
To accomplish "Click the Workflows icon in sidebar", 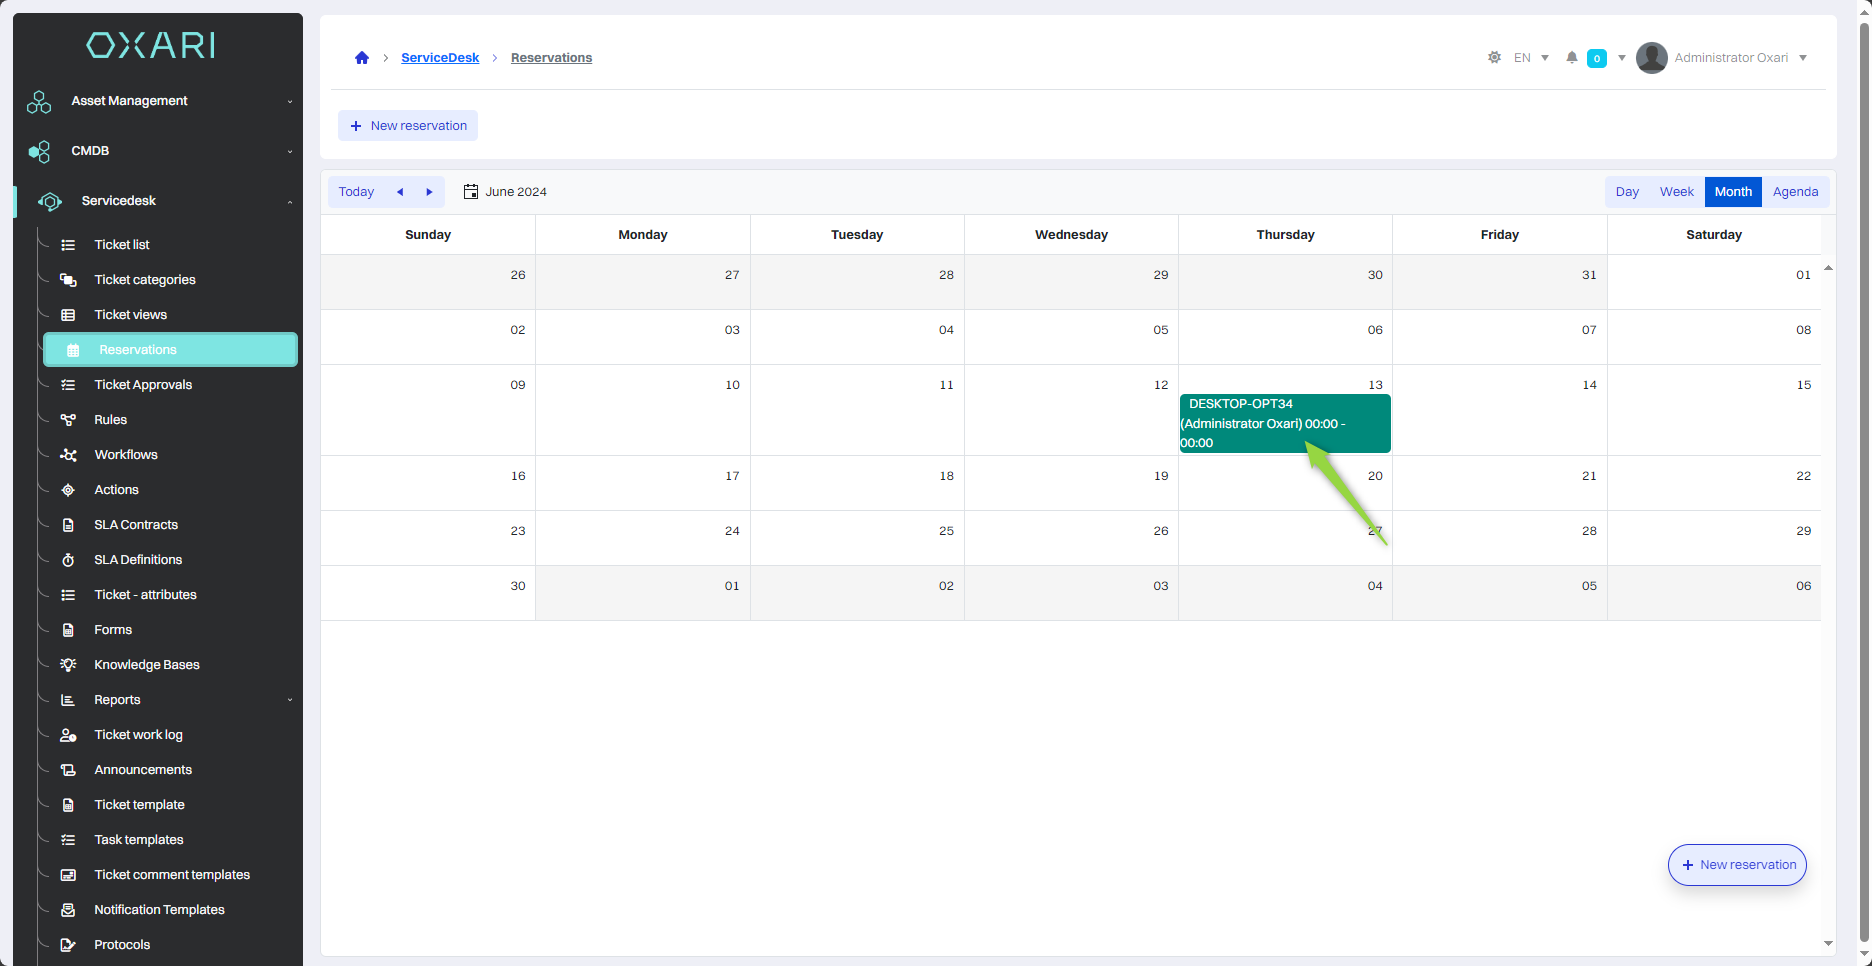I will coord(68,455).
